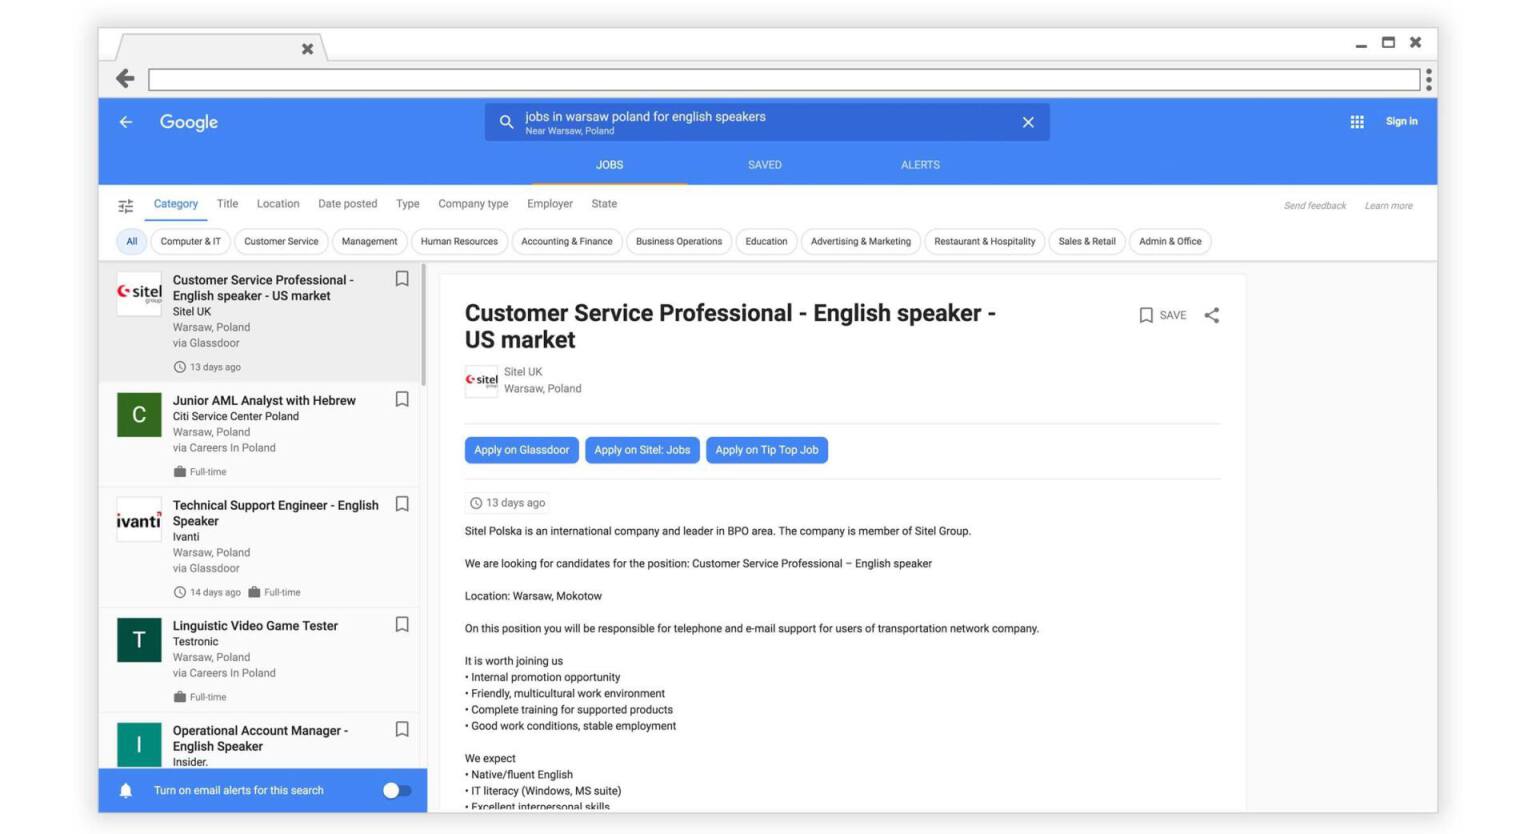This screenshot has height=834, width=1536.
Task: Select the Category filter tab
Action: coord(176,204)
